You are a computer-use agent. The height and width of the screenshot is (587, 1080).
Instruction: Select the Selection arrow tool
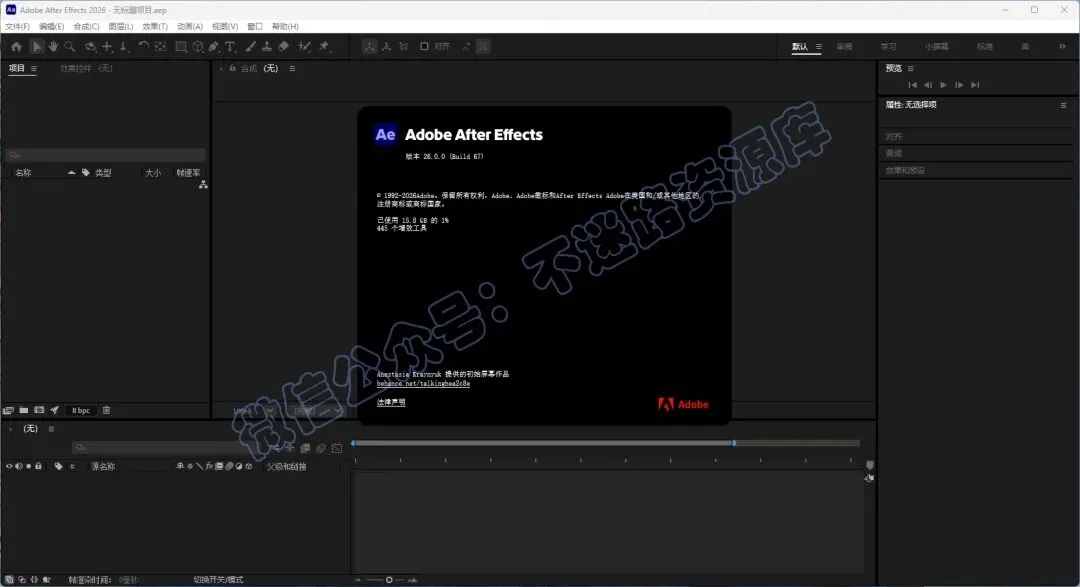37,46
